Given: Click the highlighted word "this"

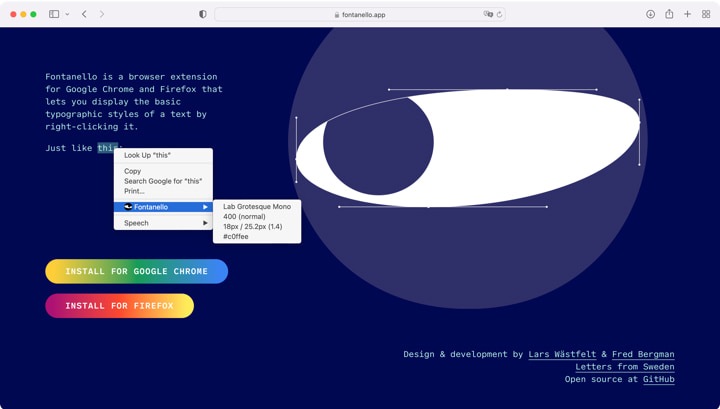Looking at the screenshot, I should pyautogui.click(x=106, y=148).
